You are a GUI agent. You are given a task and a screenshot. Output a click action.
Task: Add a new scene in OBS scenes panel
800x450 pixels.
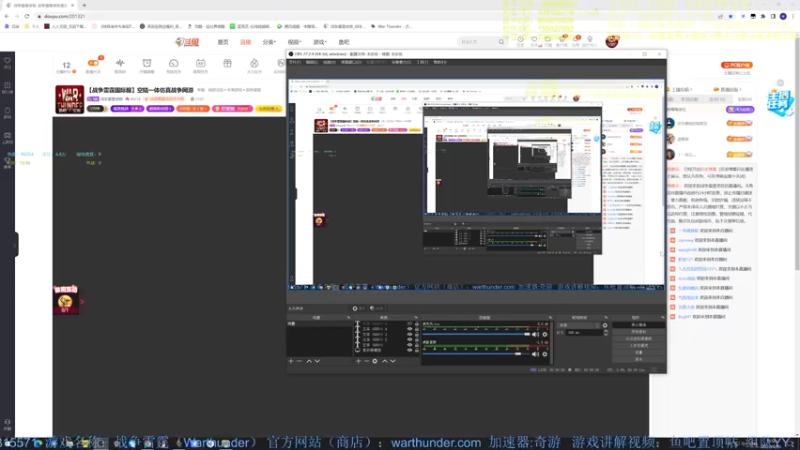[x=291, y=361]
